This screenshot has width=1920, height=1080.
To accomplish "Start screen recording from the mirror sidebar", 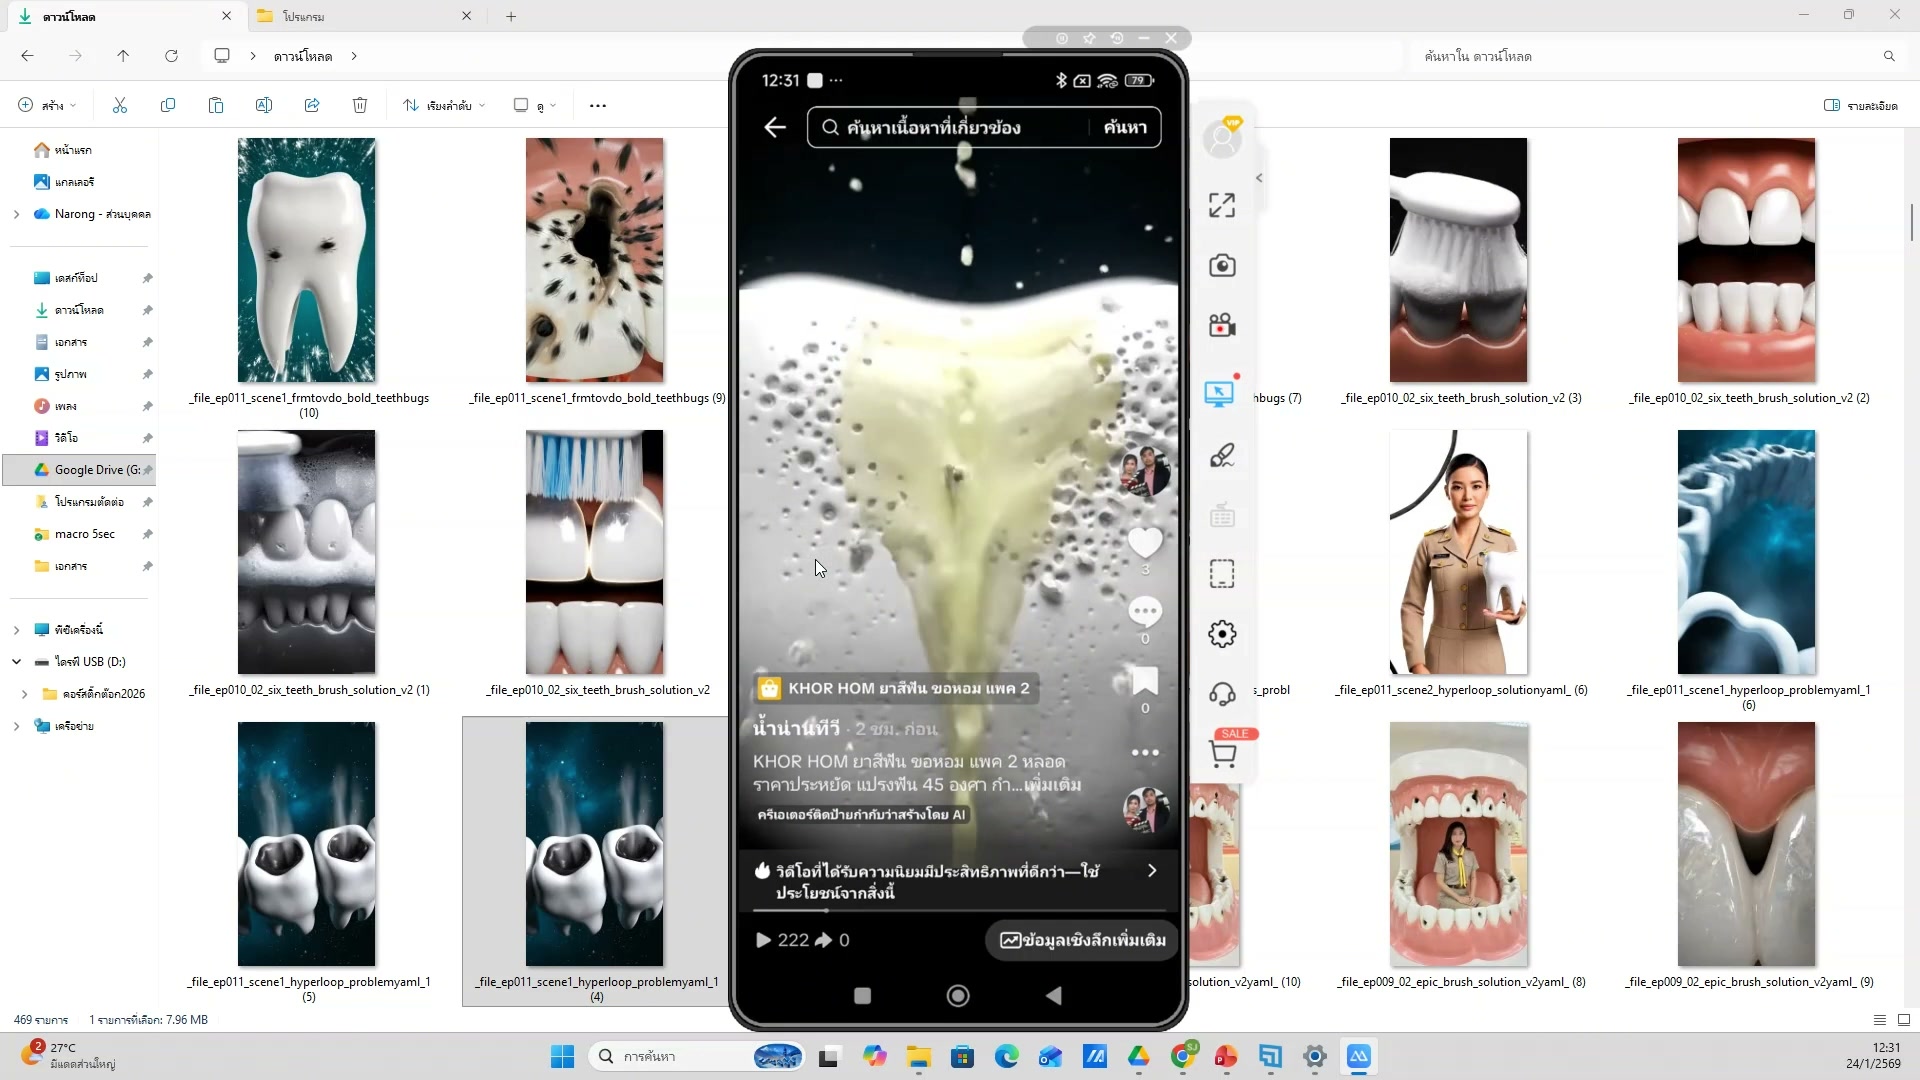I will coord(1222,325).
